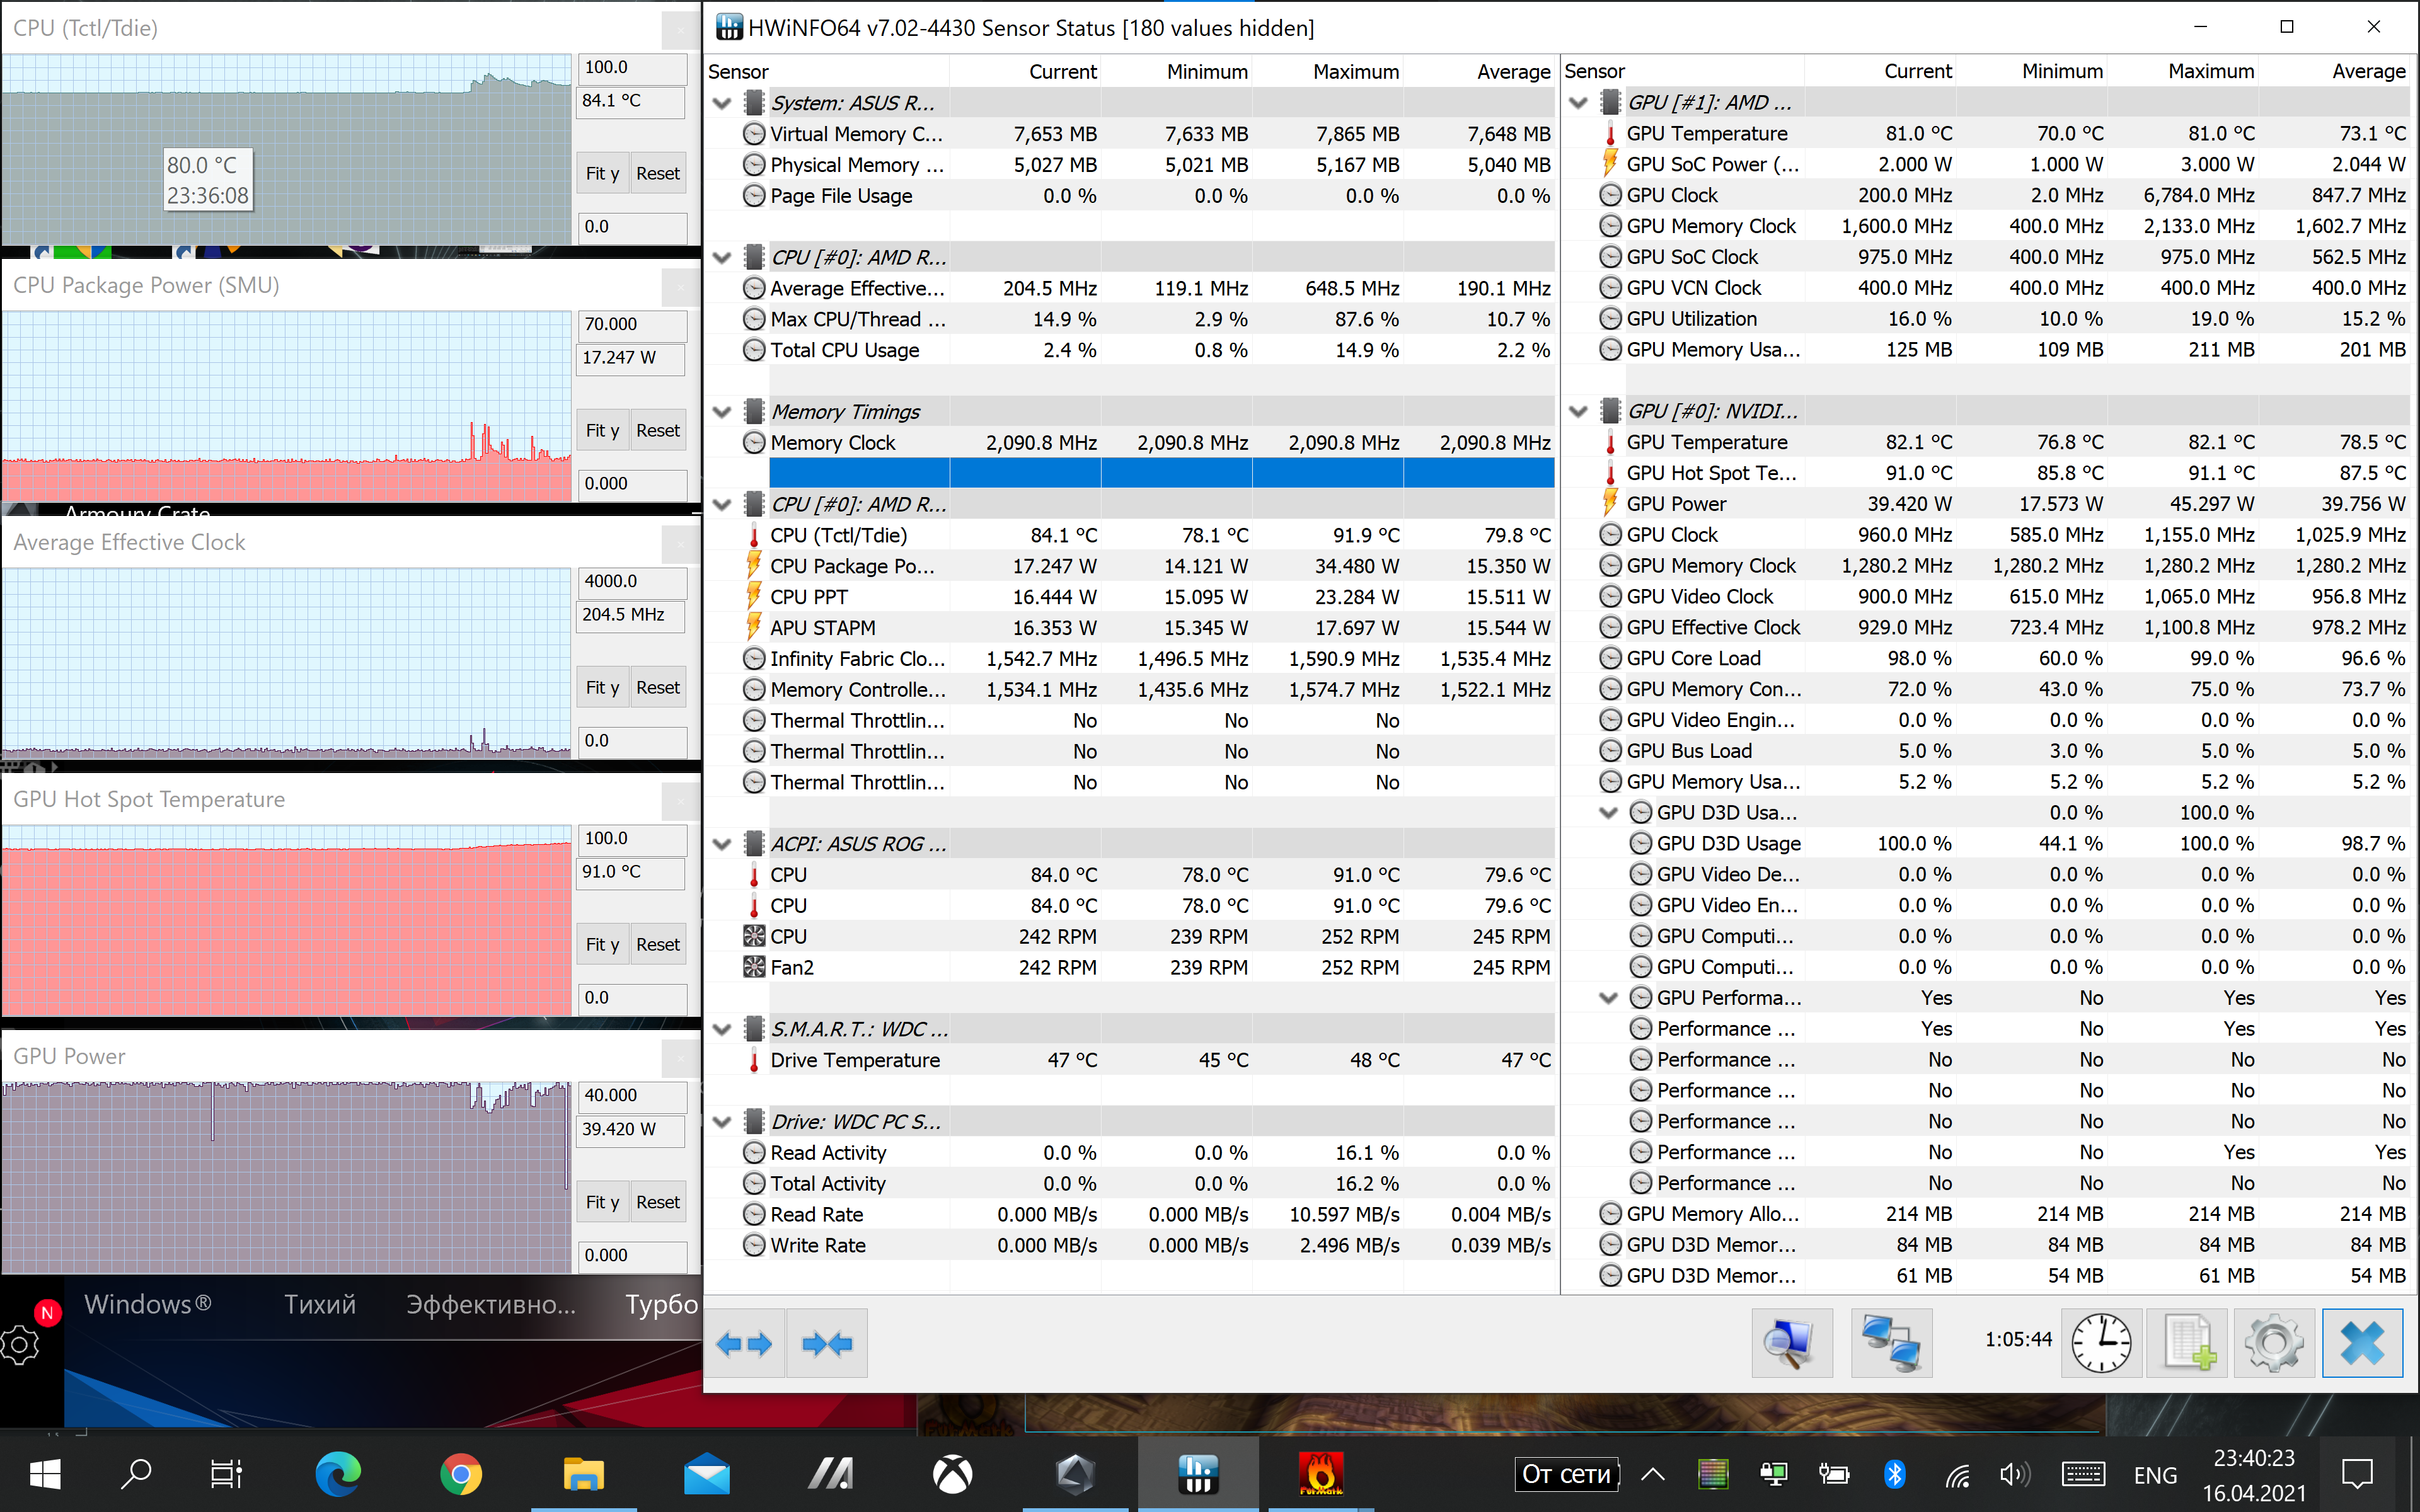The width and height of the screenshot is (2420, 1512).
Task: Open File Explorer from the taskbar
Action: point(584,1473)
